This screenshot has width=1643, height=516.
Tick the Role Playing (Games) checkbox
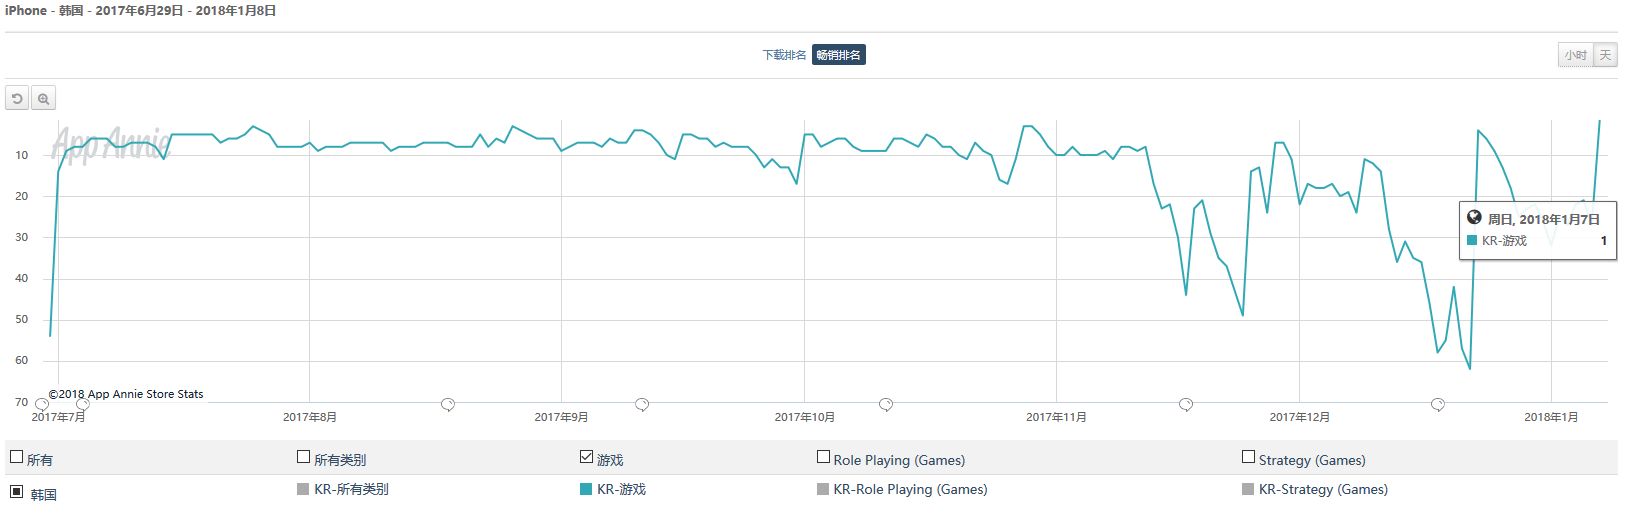823,457
